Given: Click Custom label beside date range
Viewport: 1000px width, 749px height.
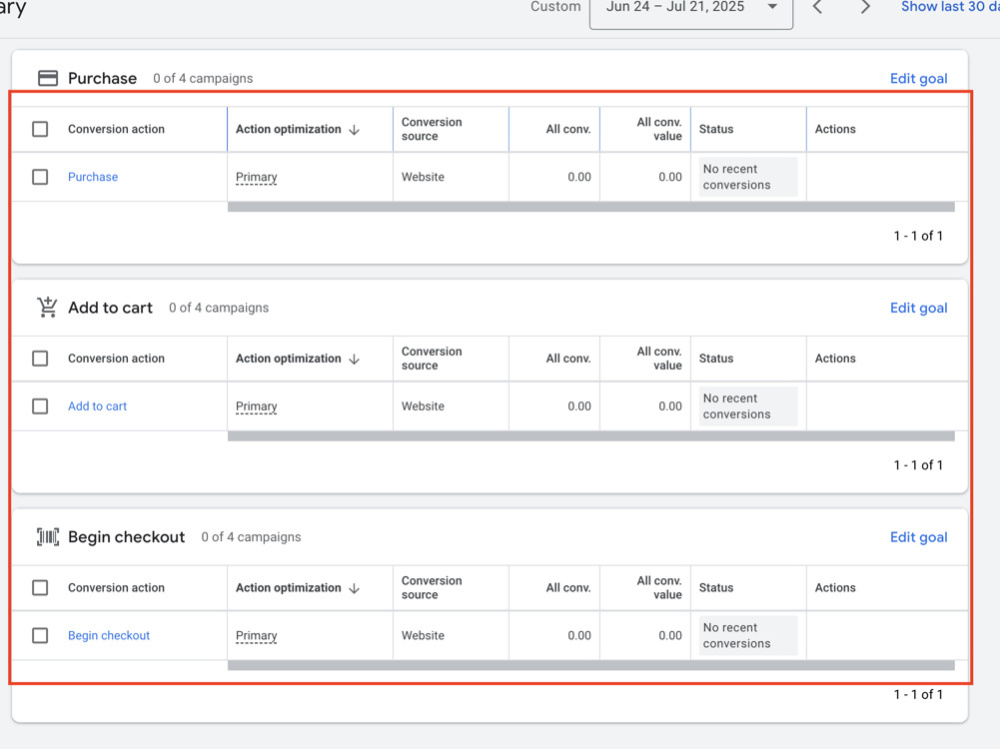Looking at the screenshot, I should tap(555, 7).
